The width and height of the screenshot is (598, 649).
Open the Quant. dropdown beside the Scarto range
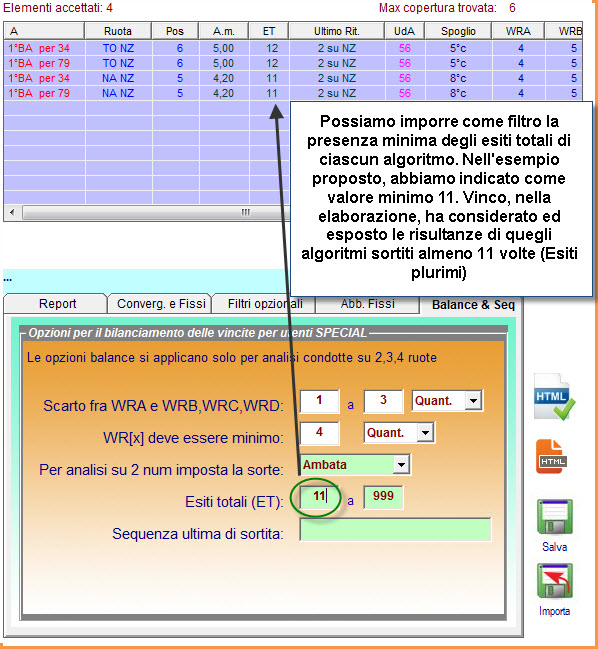(473, 401)
